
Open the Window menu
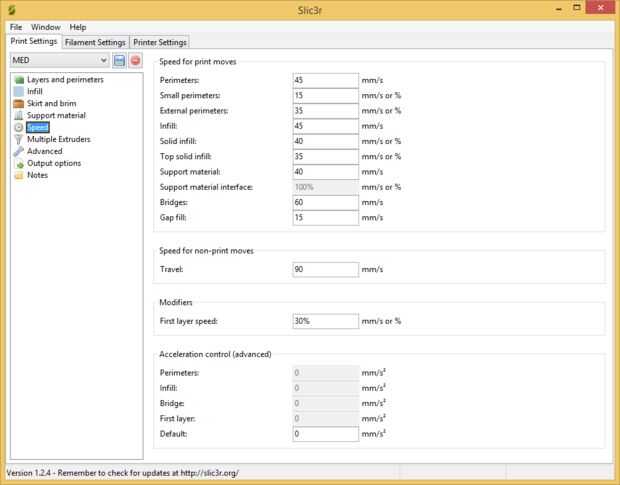(46, 27)
